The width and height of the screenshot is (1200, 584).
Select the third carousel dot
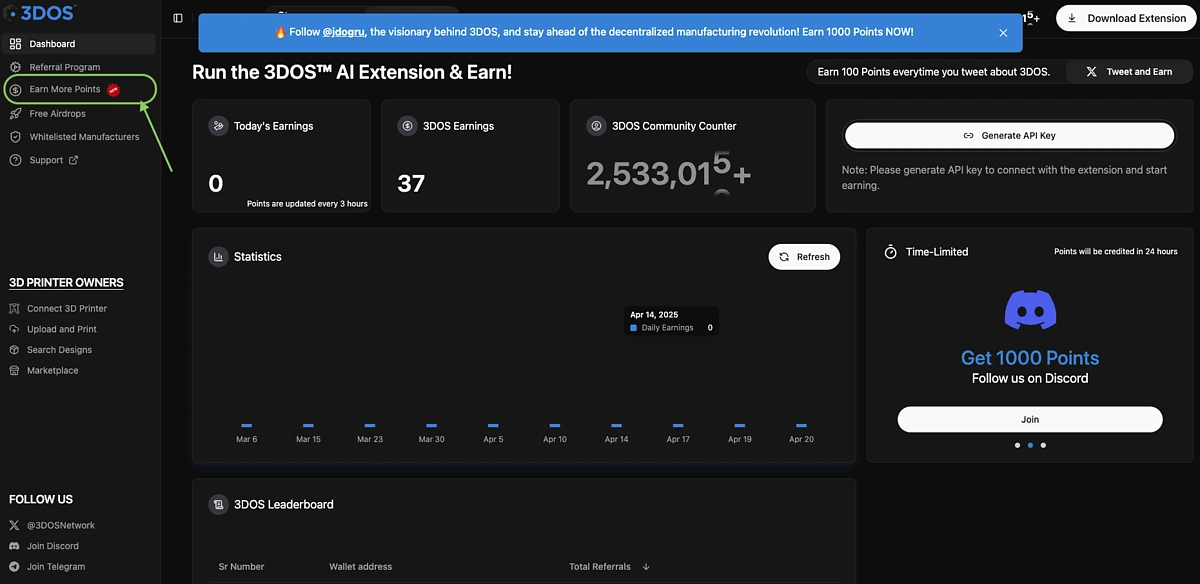coord(1043,445)
